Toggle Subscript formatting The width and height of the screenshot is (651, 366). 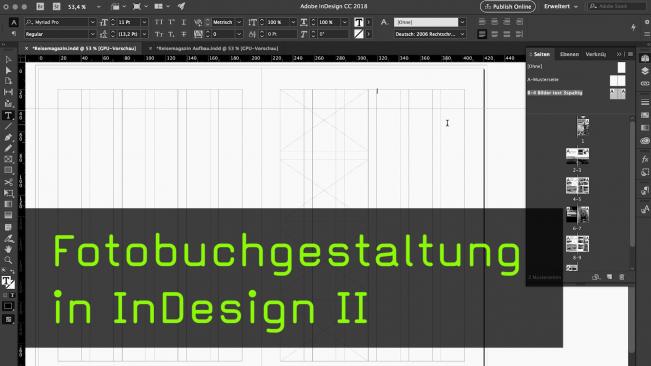coord(171,34)
